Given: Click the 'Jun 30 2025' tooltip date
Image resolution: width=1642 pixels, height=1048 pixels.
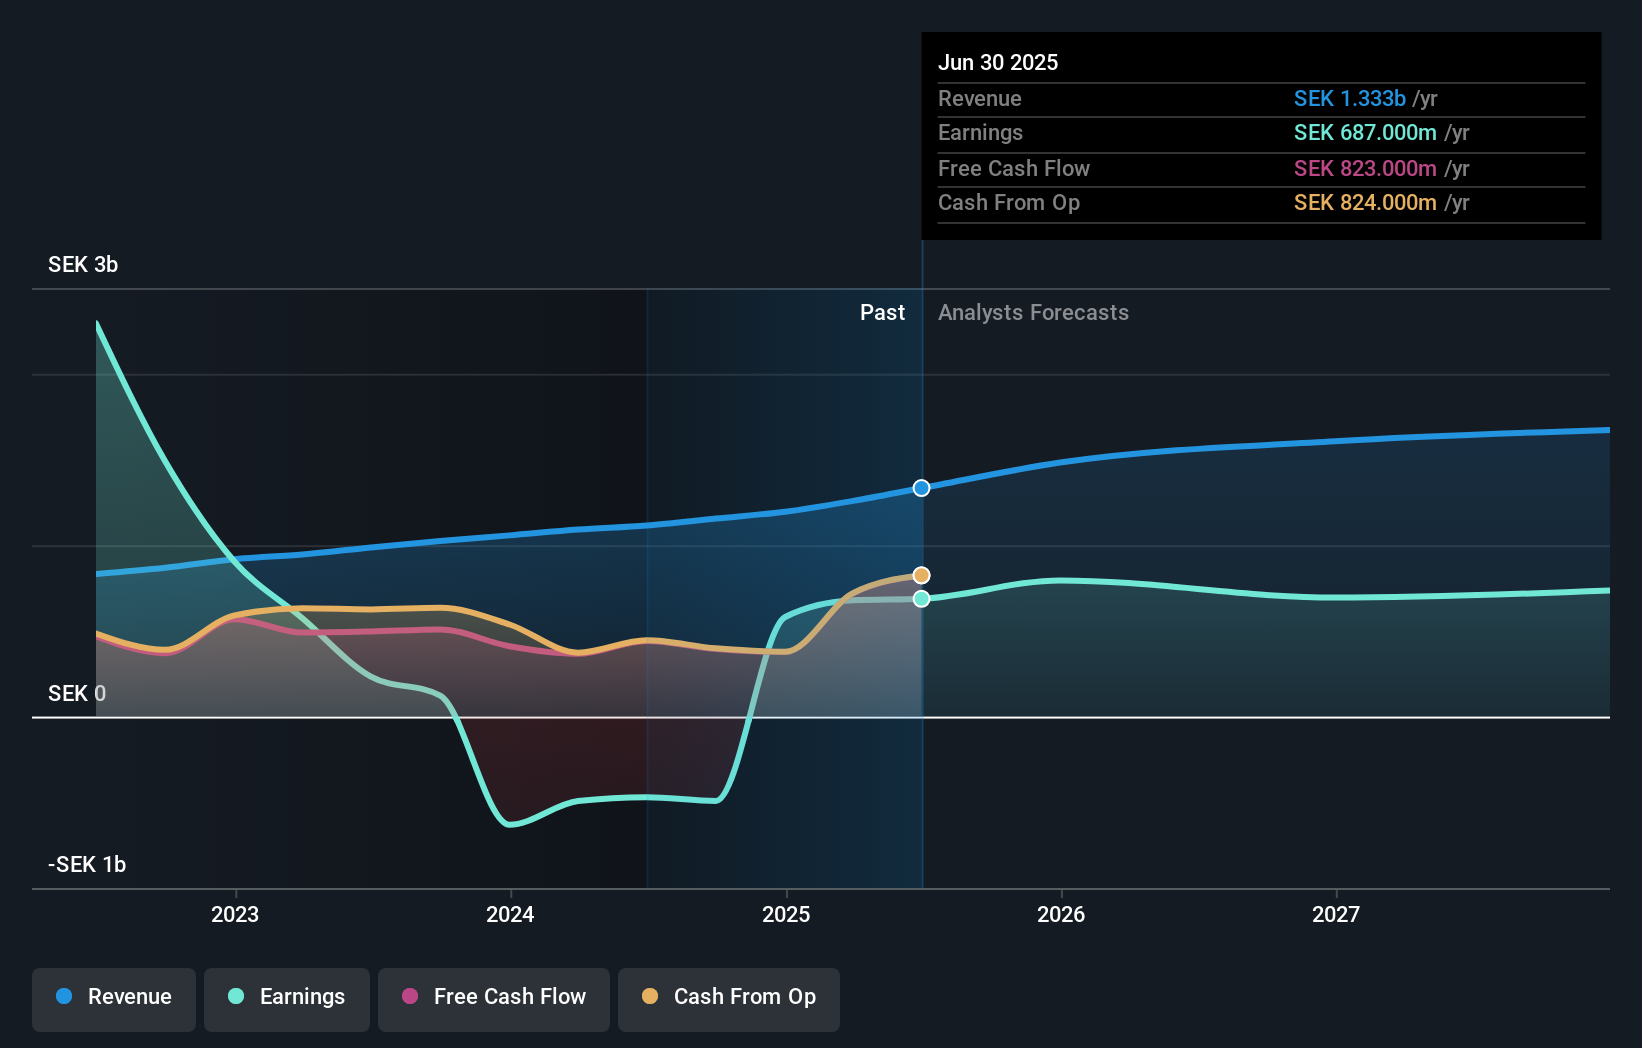Looking at the screenshot, I should click(x=998, y=62).
